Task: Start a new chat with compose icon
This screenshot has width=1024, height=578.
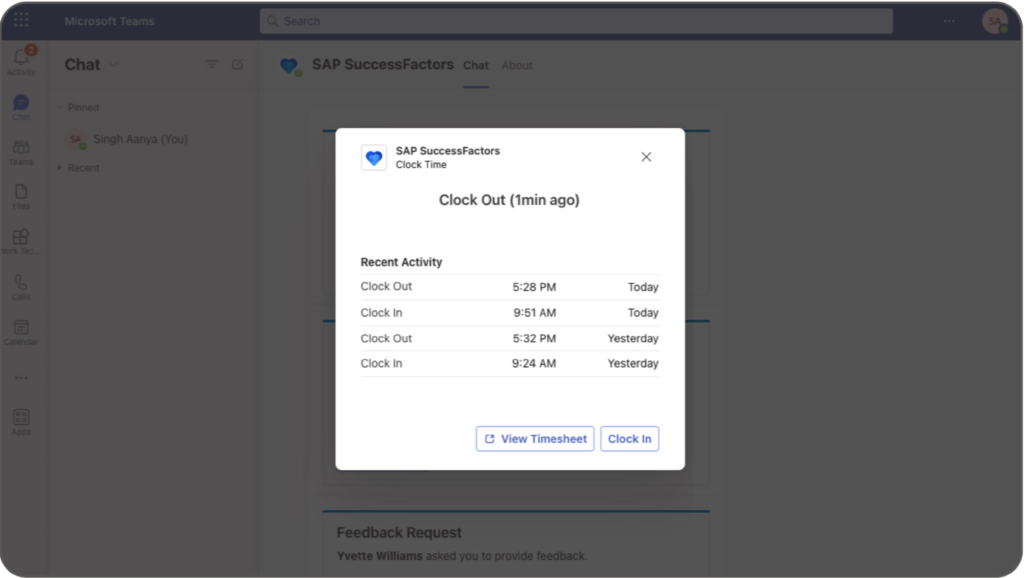Action: [237, 64]
